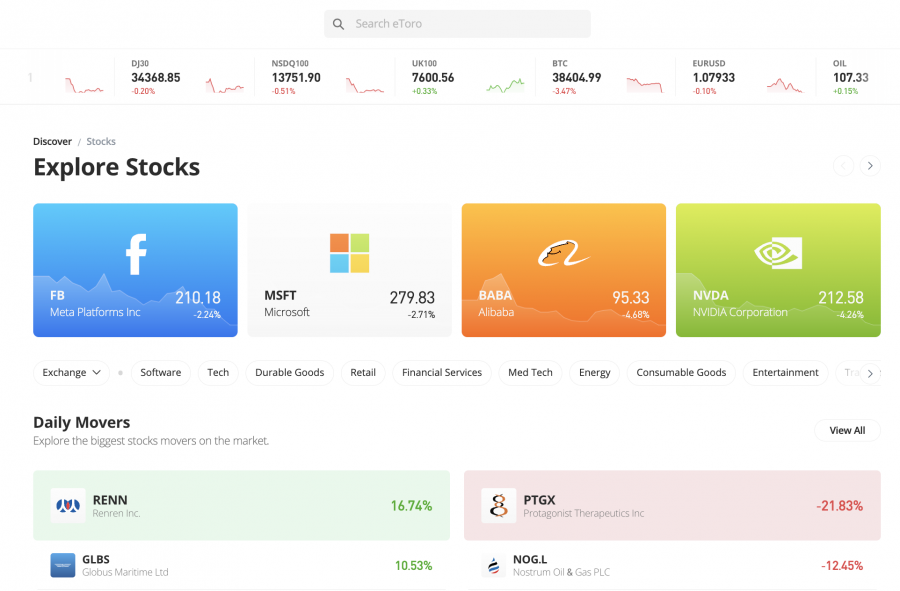
Task: Open the BTC ticker
Action: click(x=606, y=77)
